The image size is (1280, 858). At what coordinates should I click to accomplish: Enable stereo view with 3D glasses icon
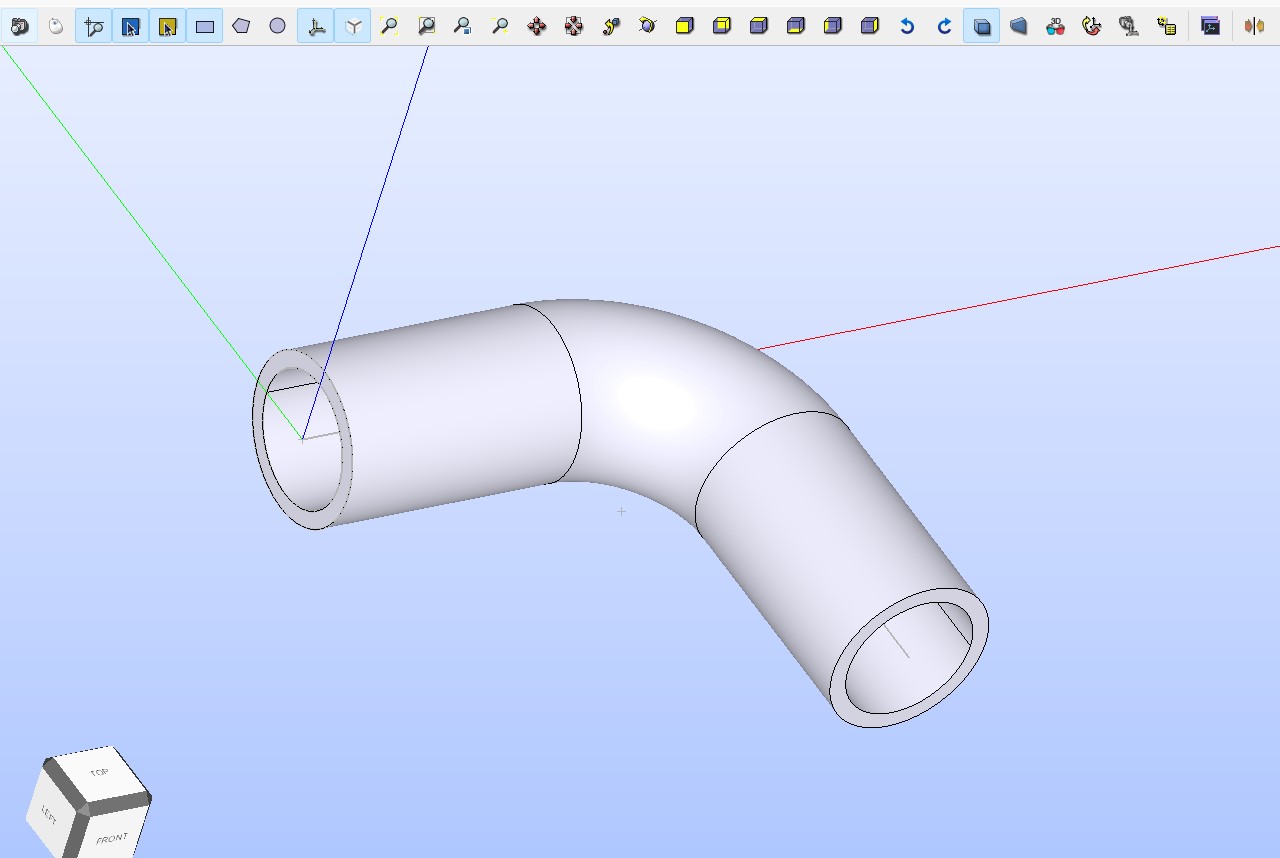coord(1055,26)
